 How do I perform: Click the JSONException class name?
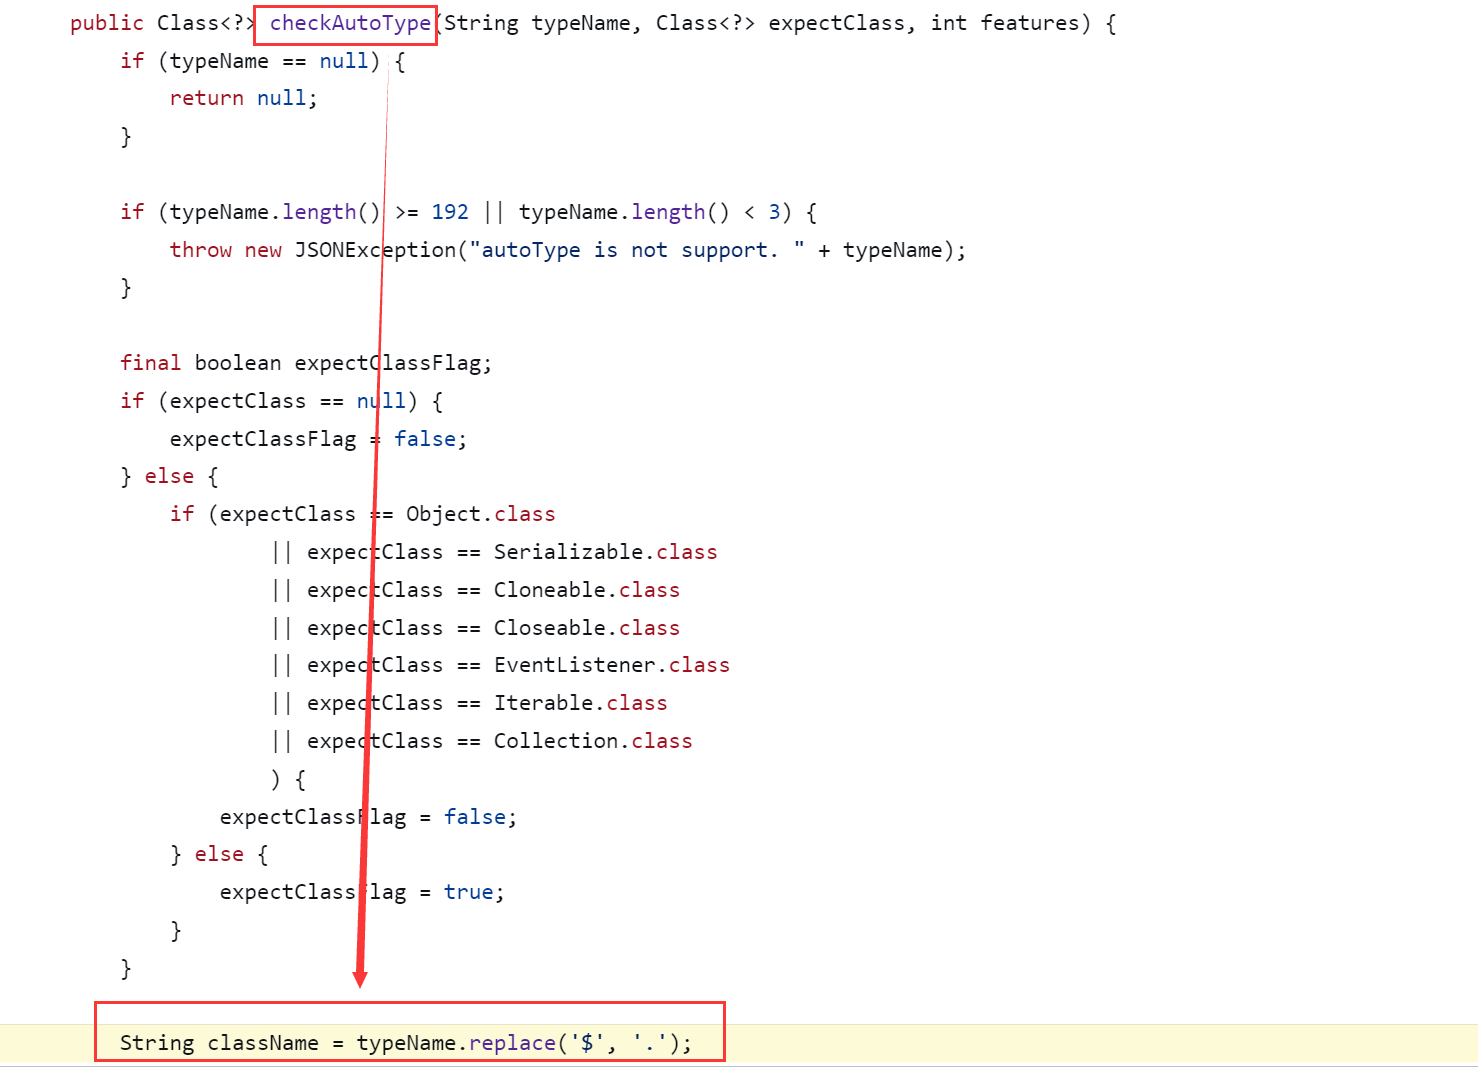pos(375,250)
